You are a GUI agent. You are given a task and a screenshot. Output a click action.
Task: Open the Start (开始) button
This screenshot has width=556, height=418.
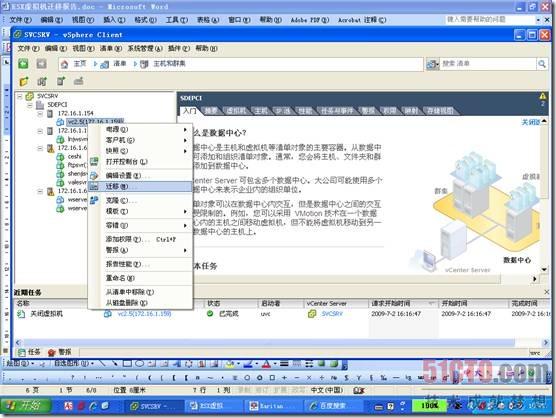(26, 406)
